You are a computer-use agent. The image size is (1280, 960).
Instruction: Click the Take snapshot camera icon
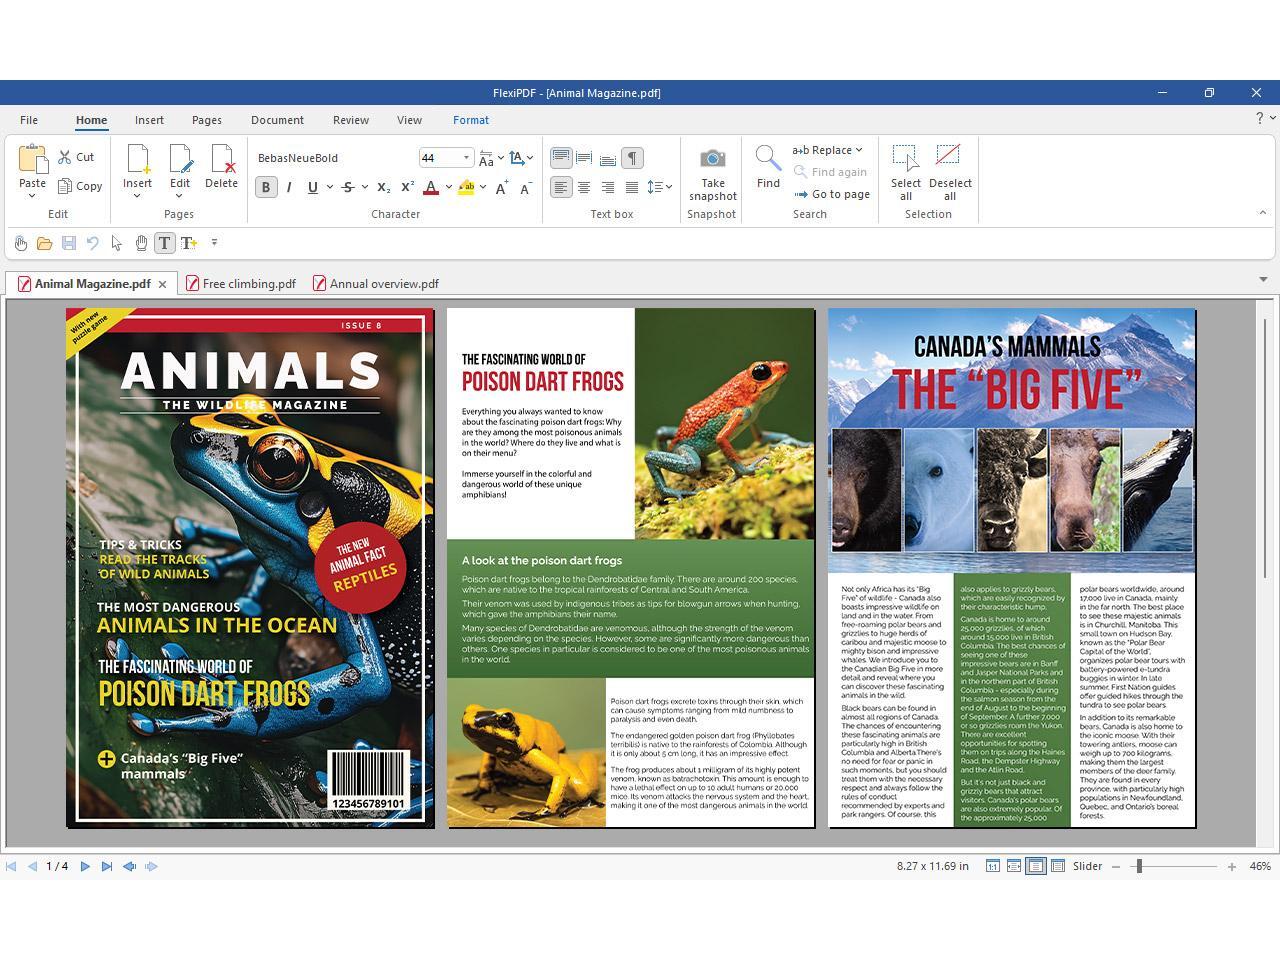tap(712, 159)
